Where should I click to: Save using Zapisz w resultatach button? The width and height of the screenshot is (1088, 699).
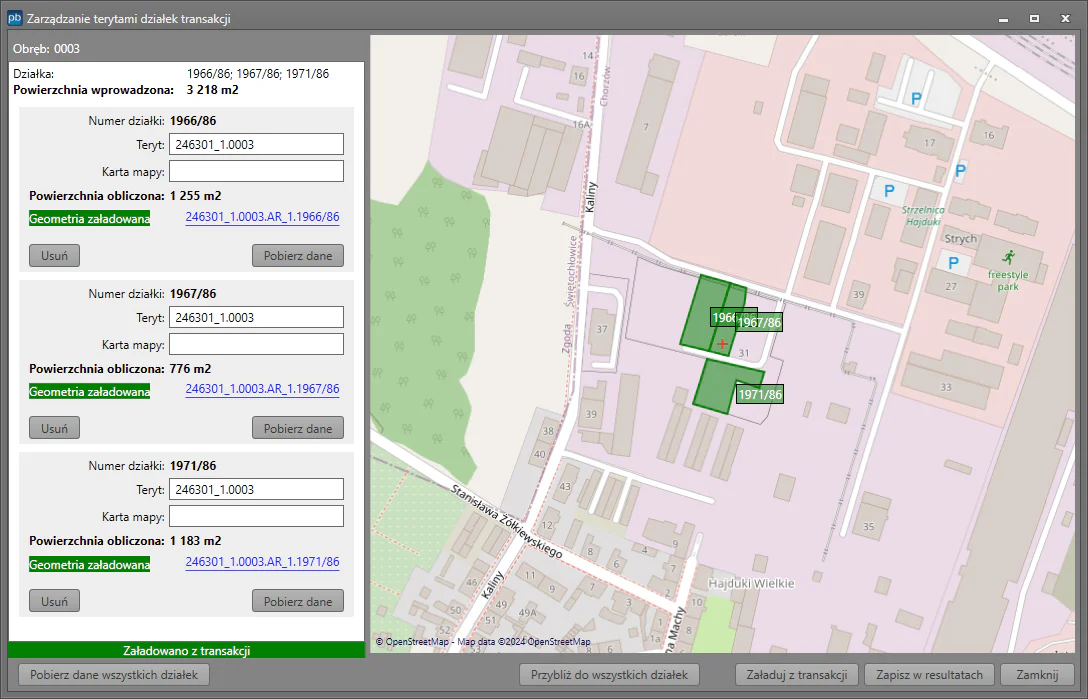click(930, 675)
